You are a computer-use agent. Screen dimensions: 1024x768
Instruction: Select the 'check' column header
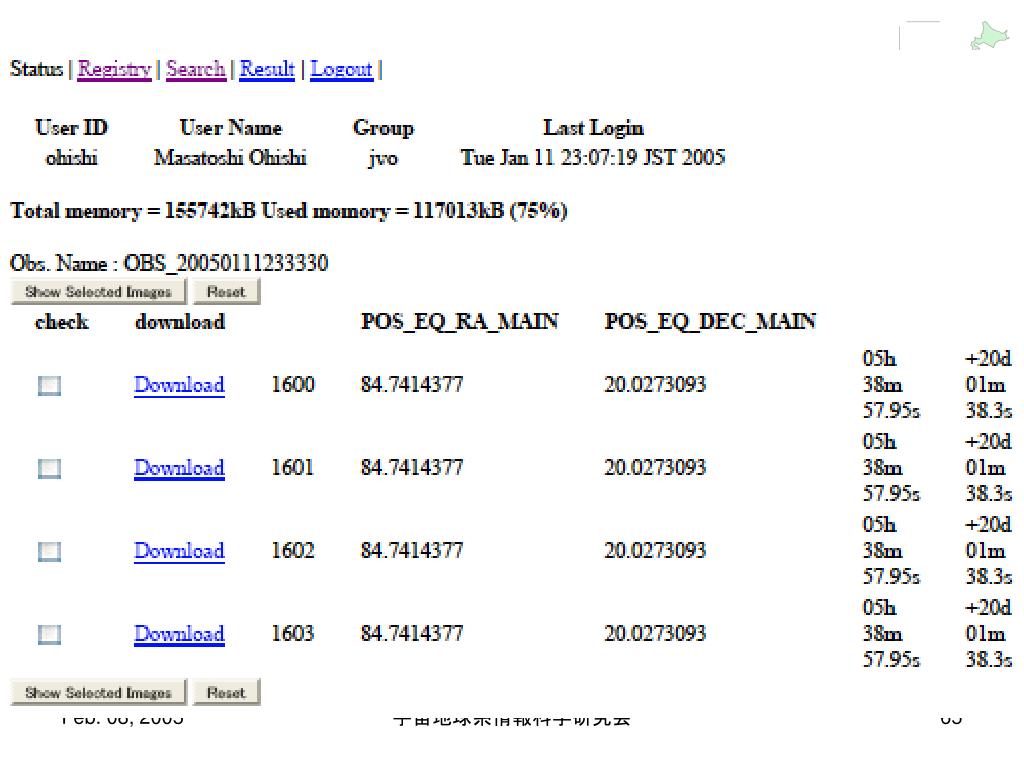pyautogui.click(x=61, y=321)
